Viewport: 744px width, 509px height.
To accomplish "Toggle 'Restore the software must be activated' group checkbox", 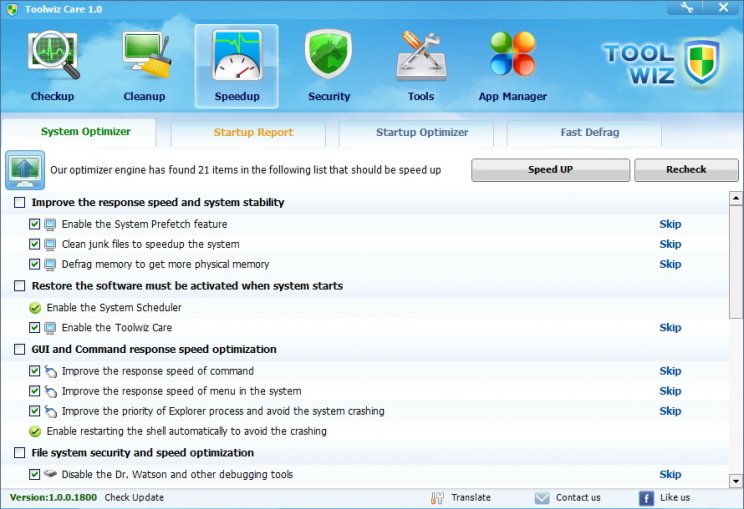I will 19,286.
